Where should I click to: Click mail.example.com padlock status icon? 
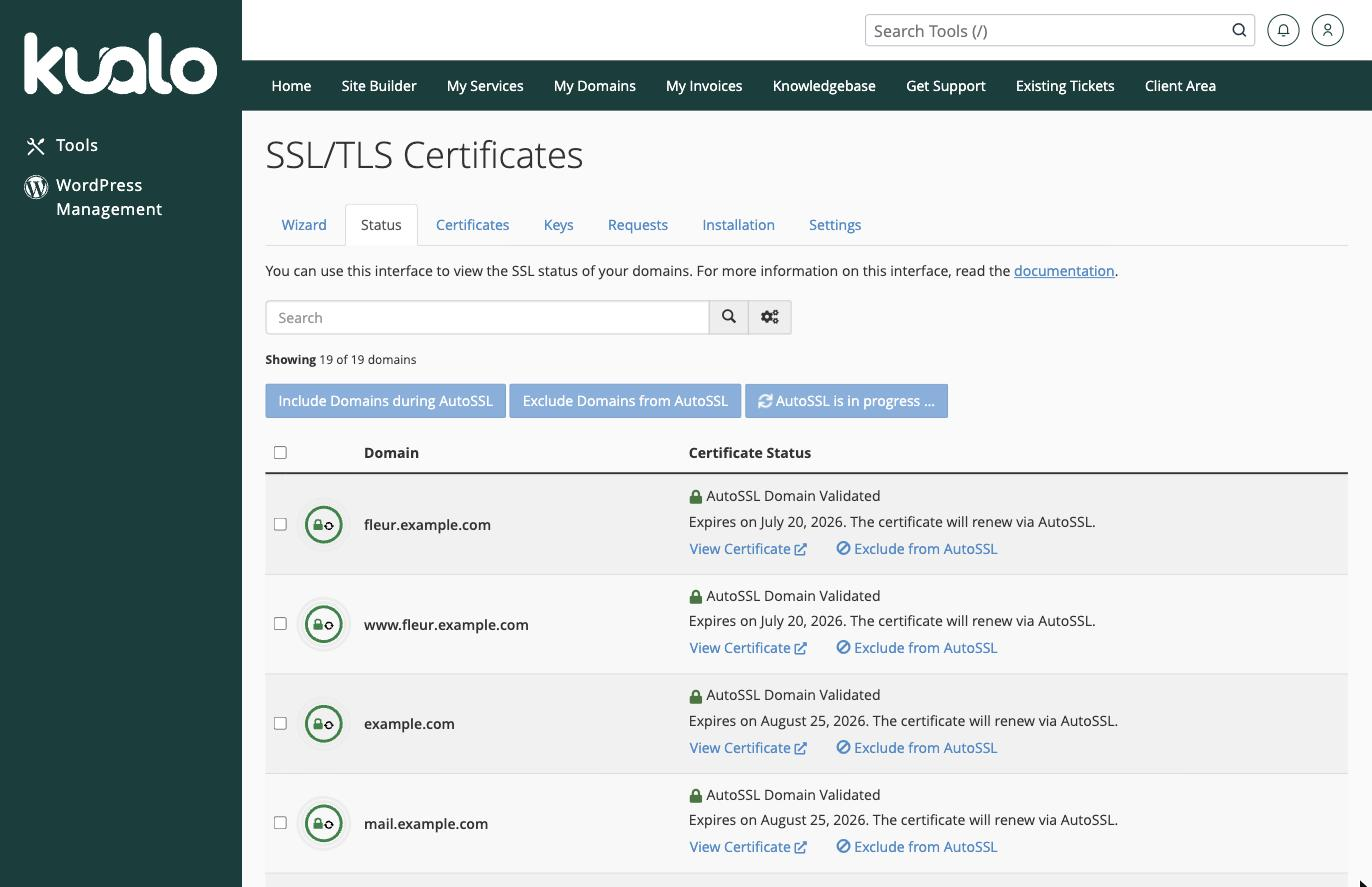[324, 823]
